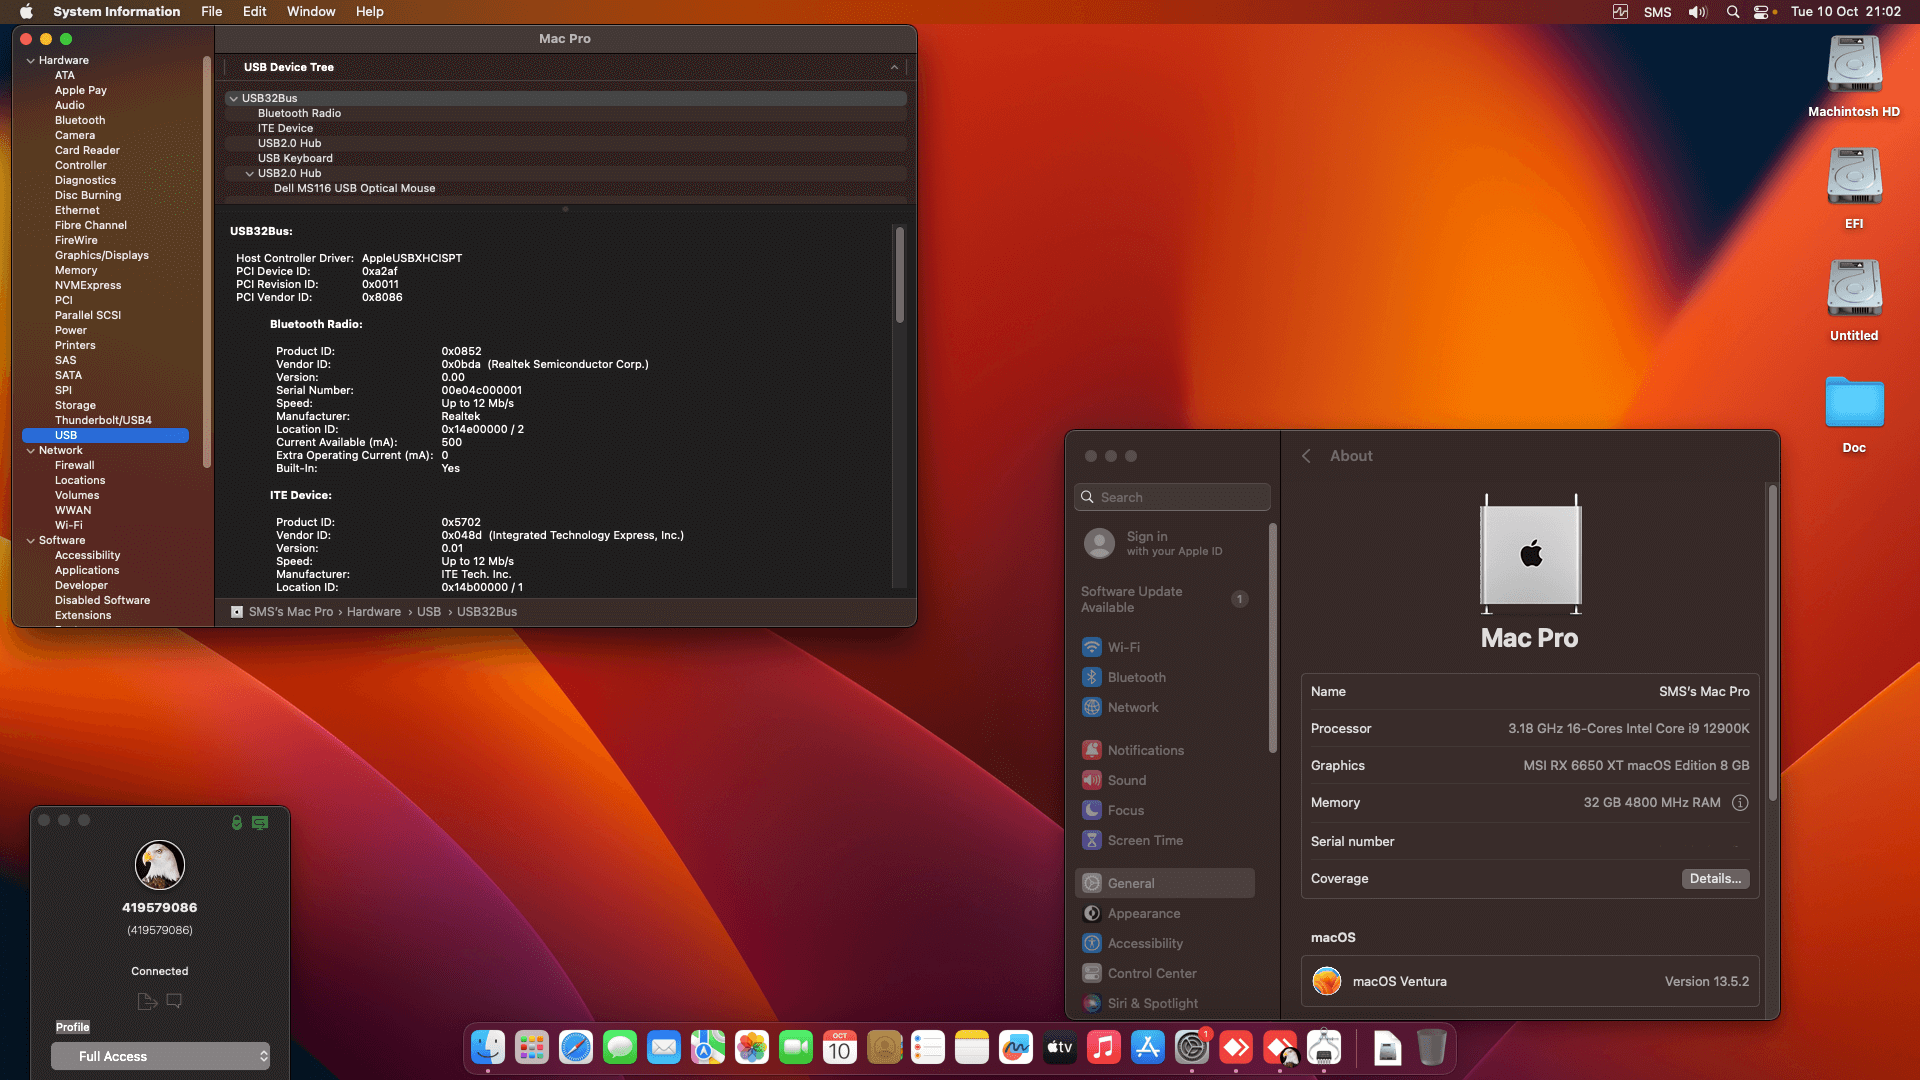The image size is (1920, 1080).
Task: Collapse the USB Device Tree section
Action: (x=894, y=67)
